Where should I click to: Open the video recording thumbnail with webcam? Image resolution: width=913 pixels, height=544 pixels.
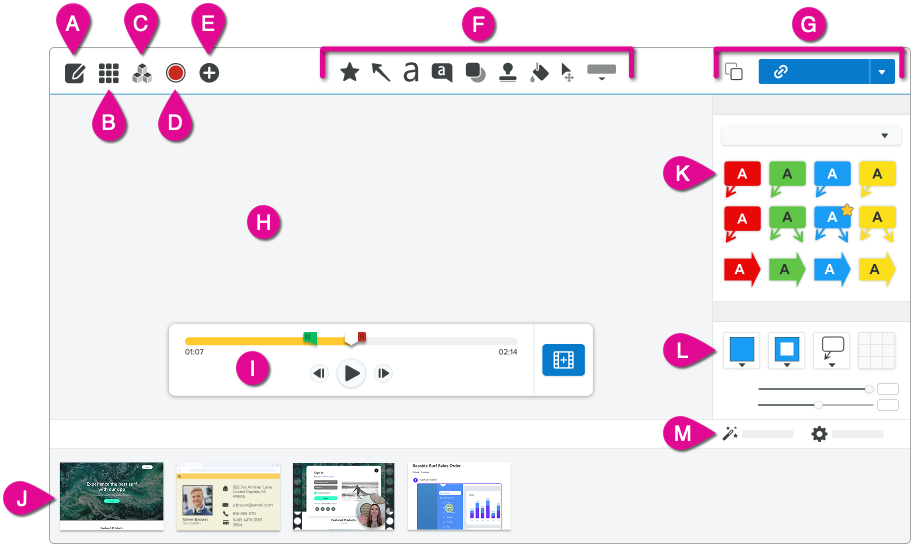coord(344,496)
